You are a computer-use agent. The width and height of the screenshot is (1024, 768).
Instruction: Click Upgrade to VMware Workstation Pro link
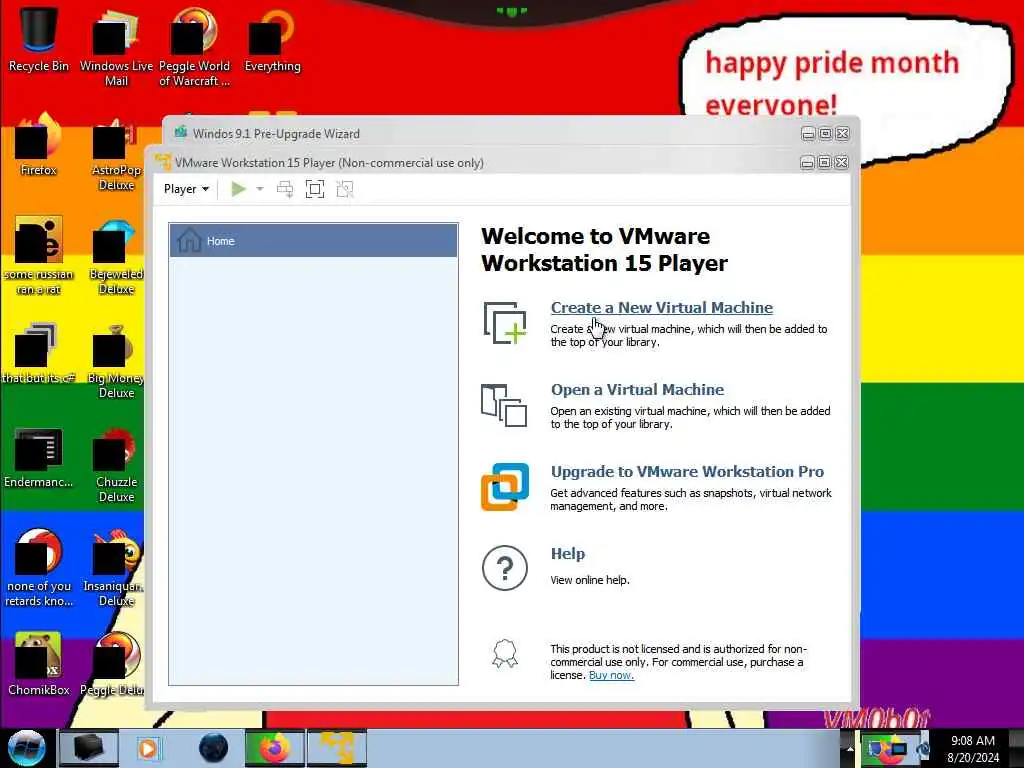click(x=687, y=472)
